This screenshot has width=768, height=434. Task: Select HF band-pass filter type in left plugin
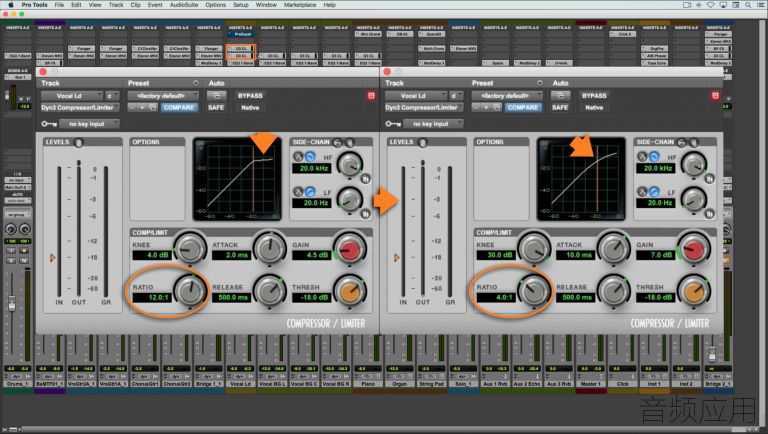tap(298, 157)
